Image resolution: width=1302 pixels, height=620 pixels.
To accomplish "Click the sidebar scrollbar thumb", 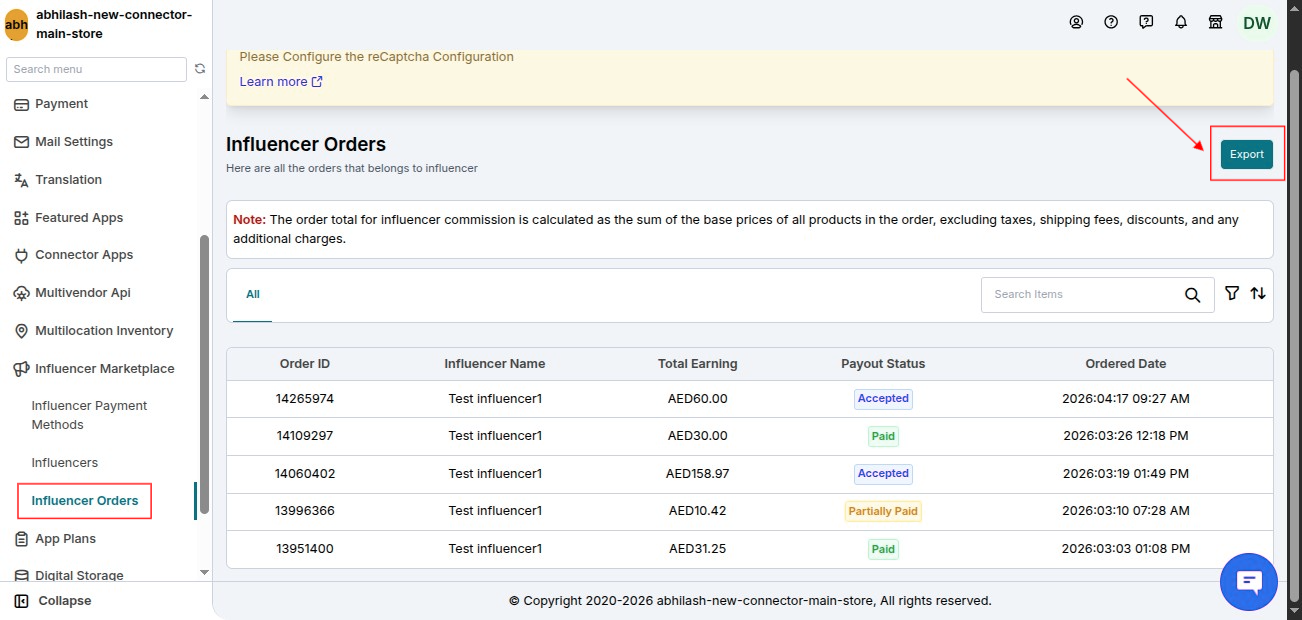I will coord(204,375).
